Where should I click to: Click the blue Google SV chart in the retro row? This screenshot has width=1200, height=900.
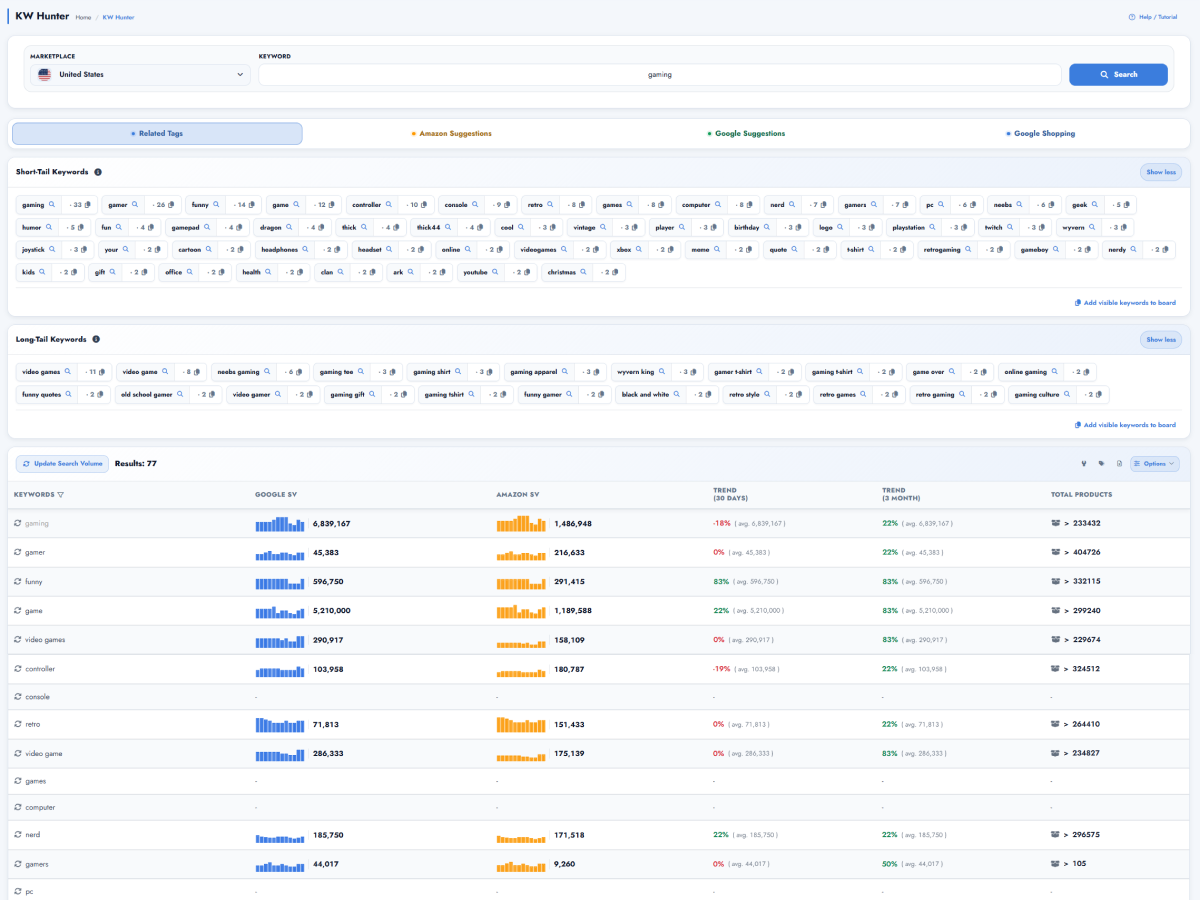(280, 724)
